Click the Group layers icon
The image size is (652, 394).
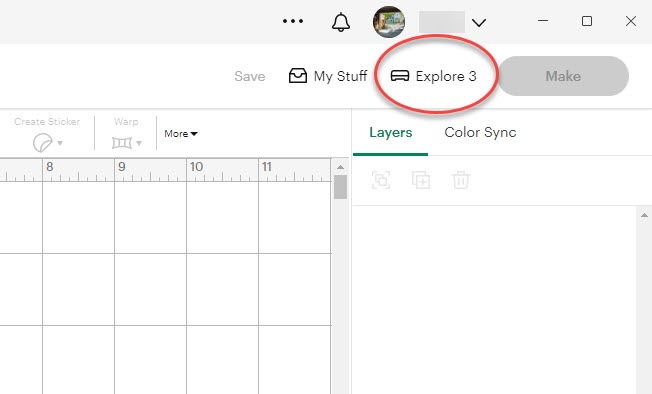[x=381, y=180]
